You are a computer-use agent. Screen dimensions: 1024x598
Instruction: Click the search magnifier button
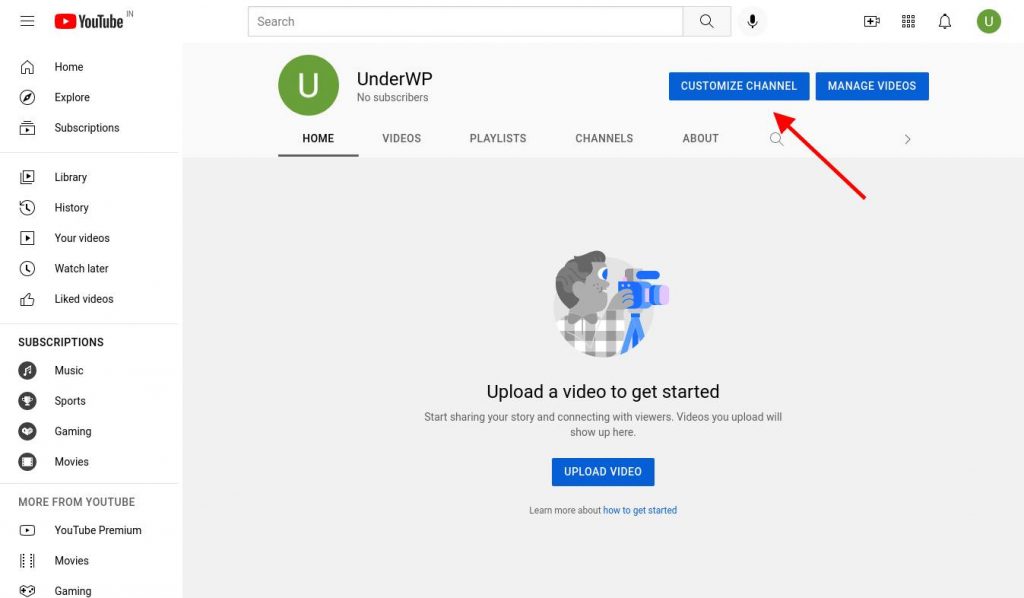707,22
